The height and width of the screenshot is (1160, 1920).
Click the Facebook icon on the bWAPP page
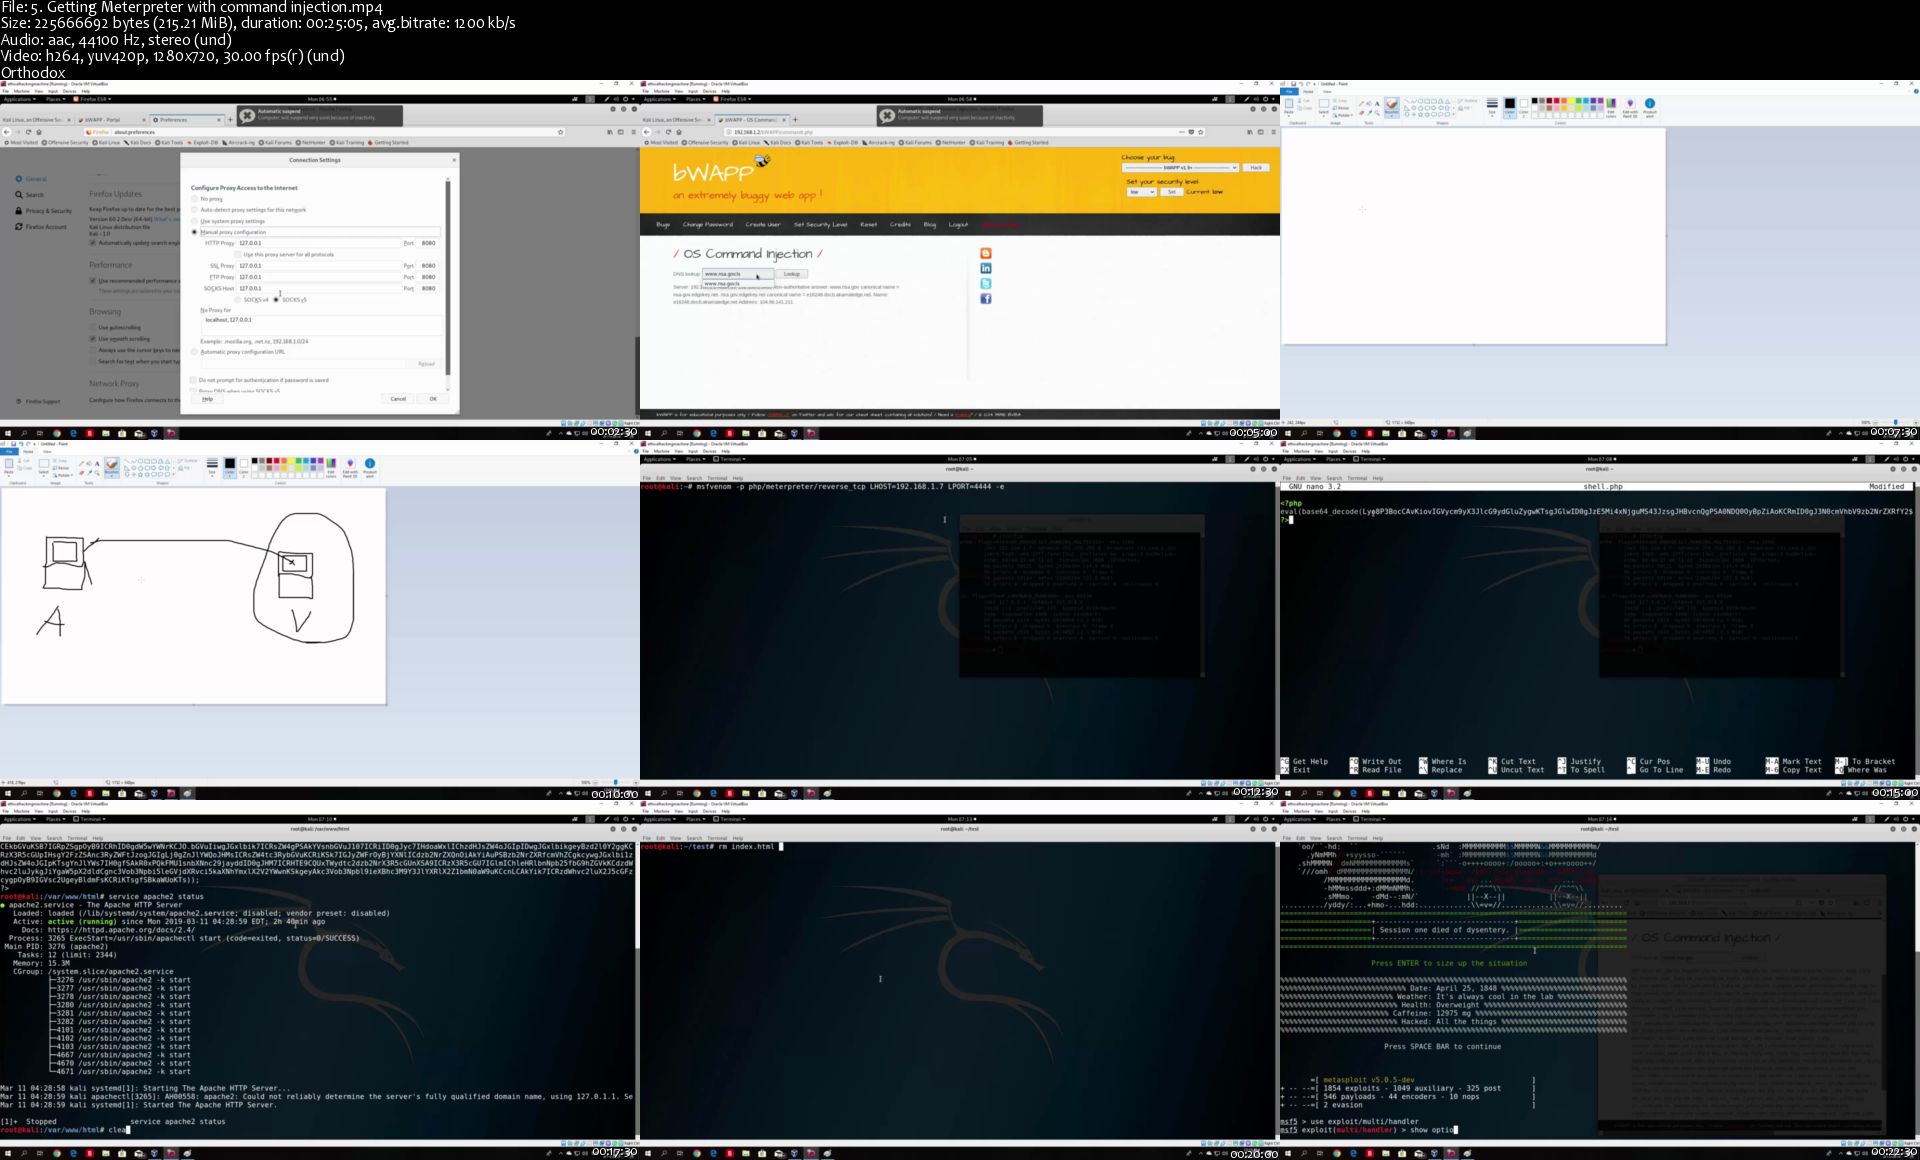(985, 299)
